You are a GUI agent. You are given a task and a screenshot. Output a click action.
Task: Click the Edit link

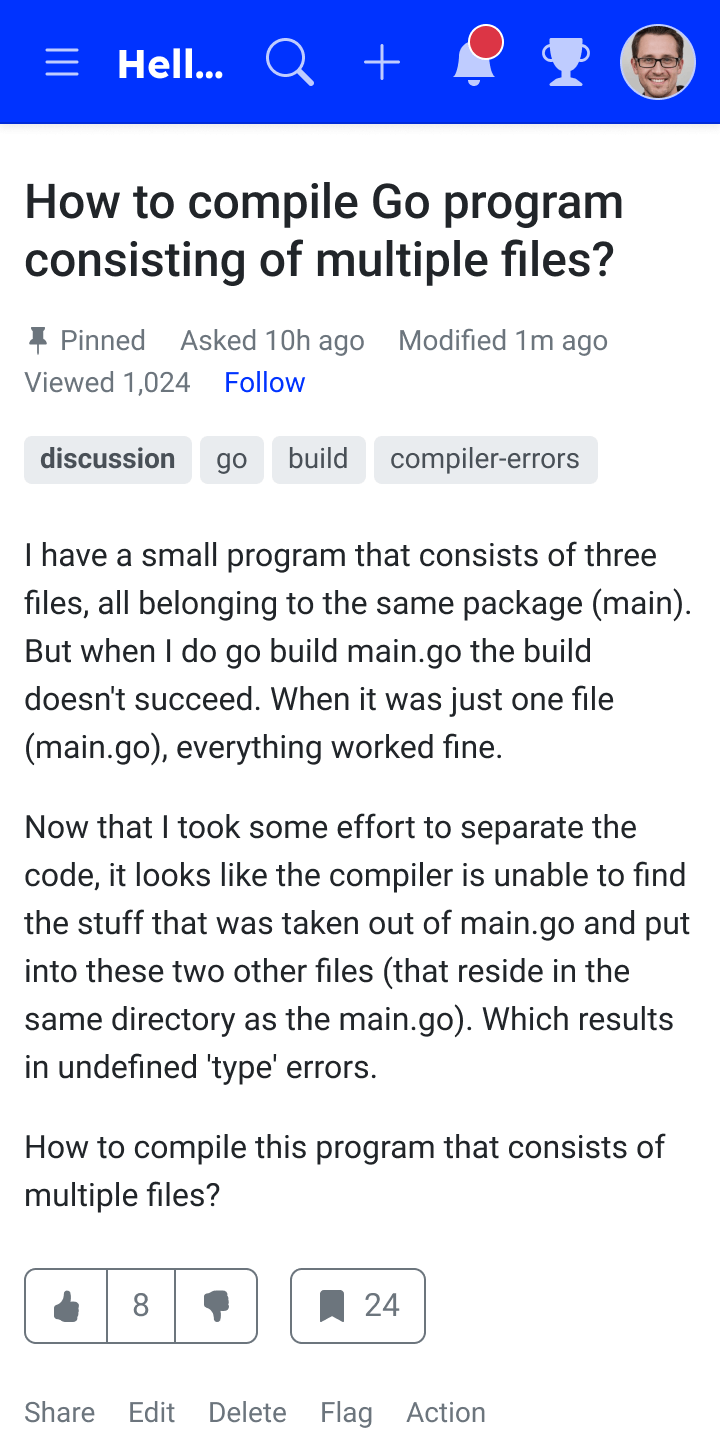point(152,1412)
